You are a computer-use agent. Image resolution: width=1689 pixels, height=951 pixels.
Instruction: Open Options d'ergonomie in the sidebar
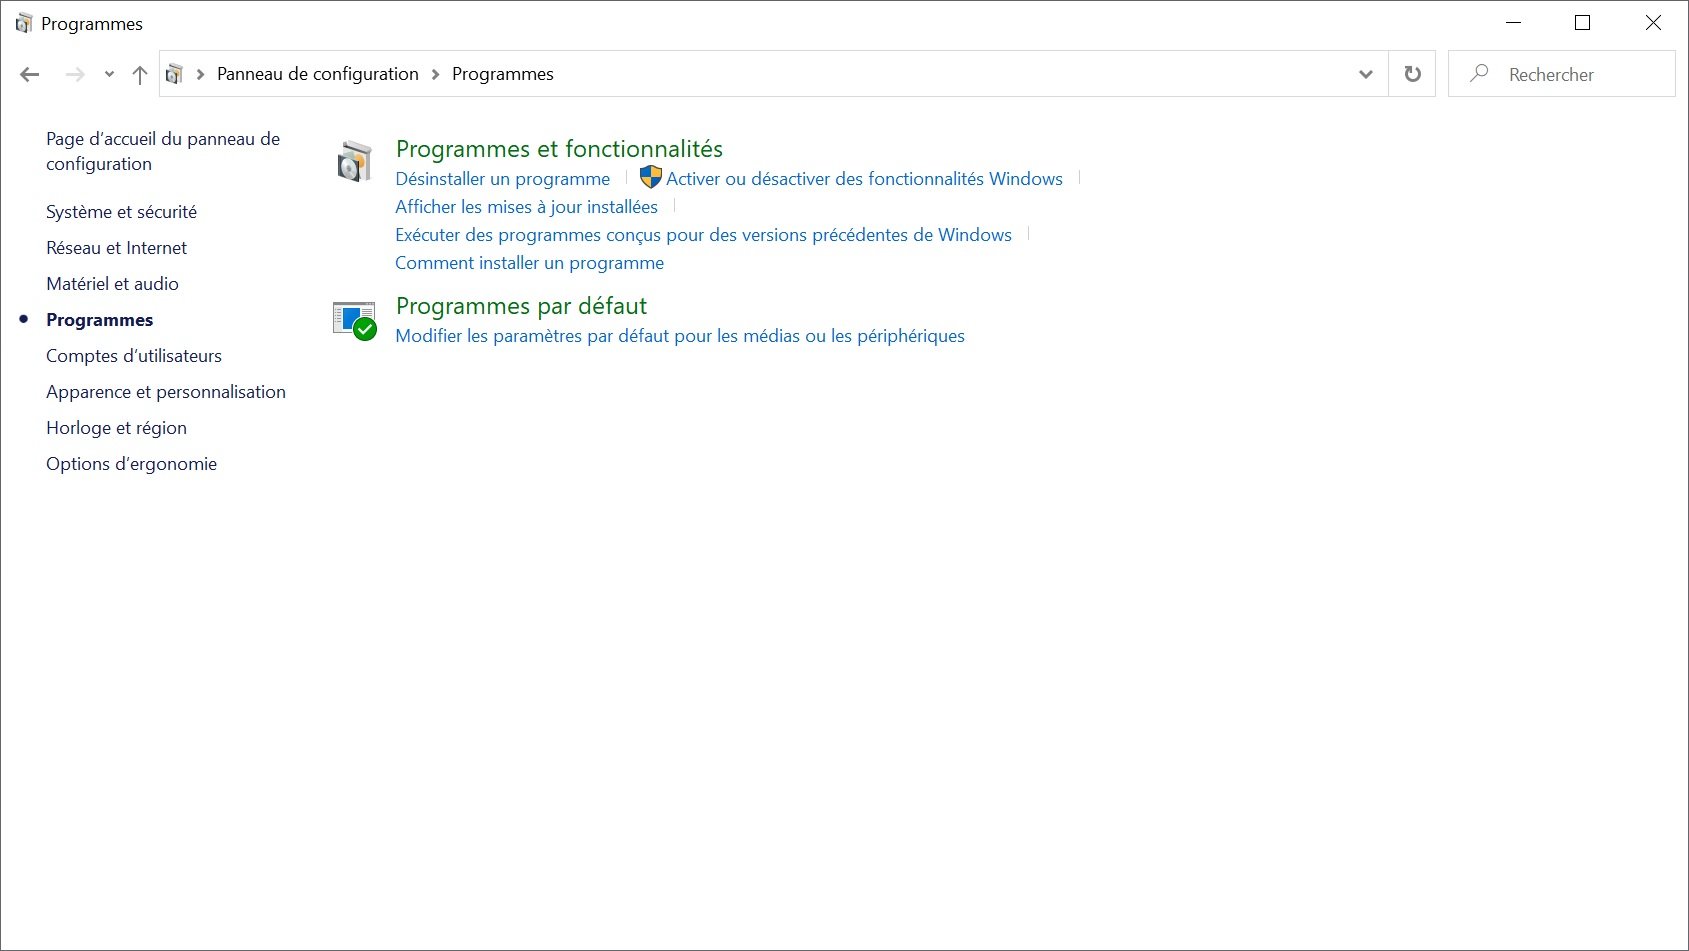click(131, 464)
